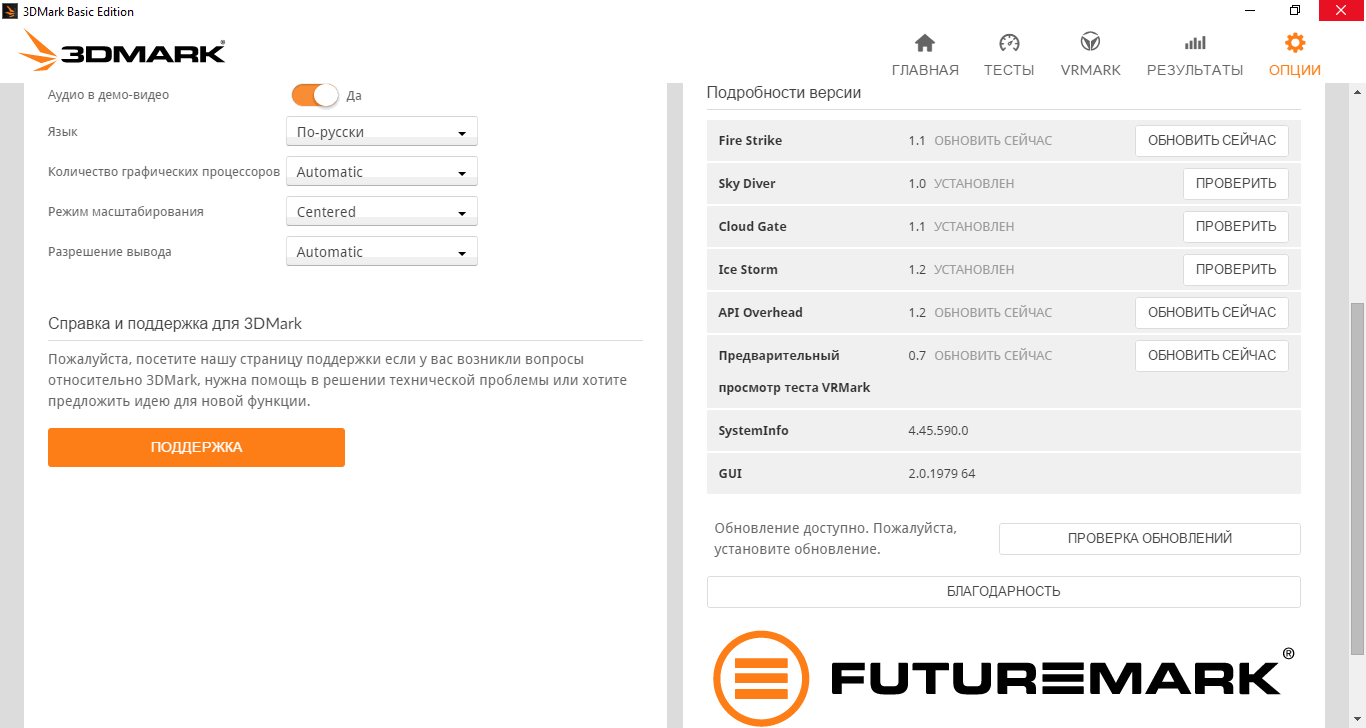Open the VRMark icon

pyautogui.click(x=1090, y=43)
